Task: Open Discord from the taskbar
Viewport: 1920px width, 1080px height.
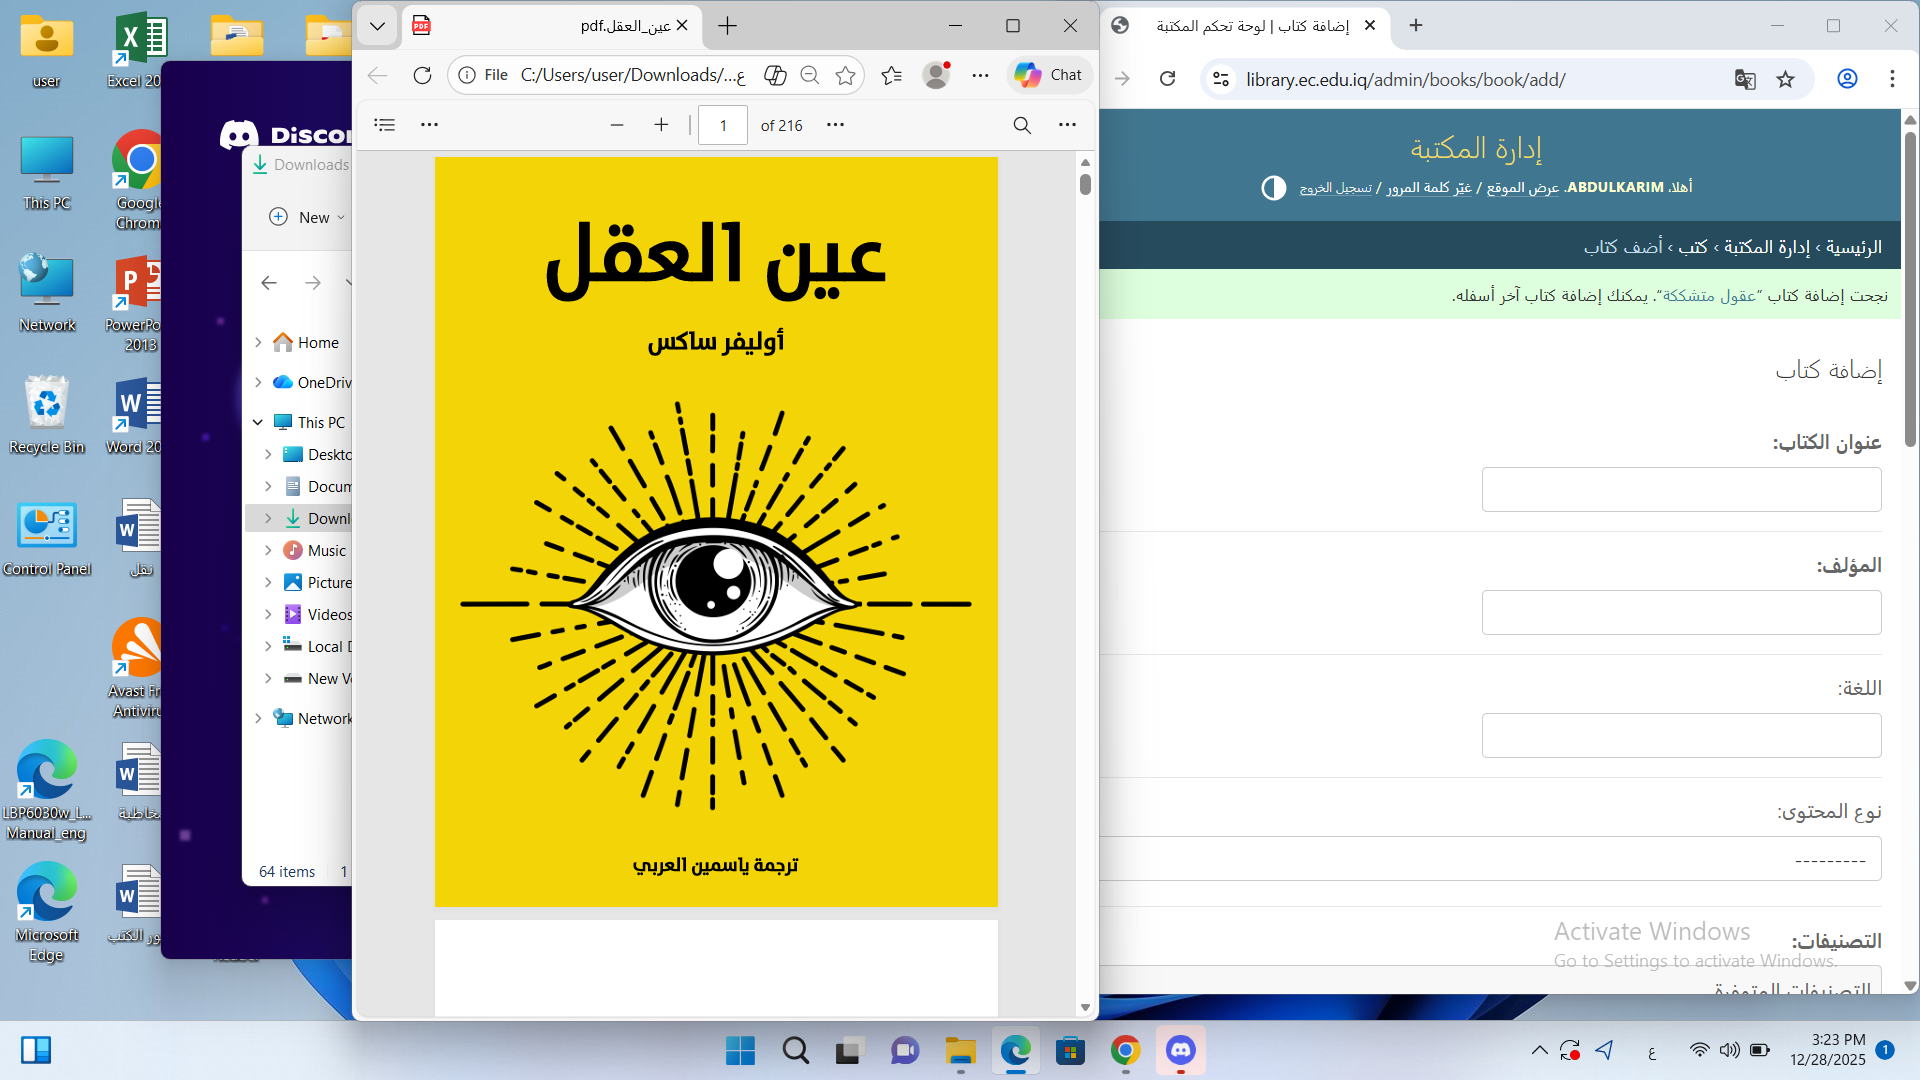Action: (1181, 1051)
